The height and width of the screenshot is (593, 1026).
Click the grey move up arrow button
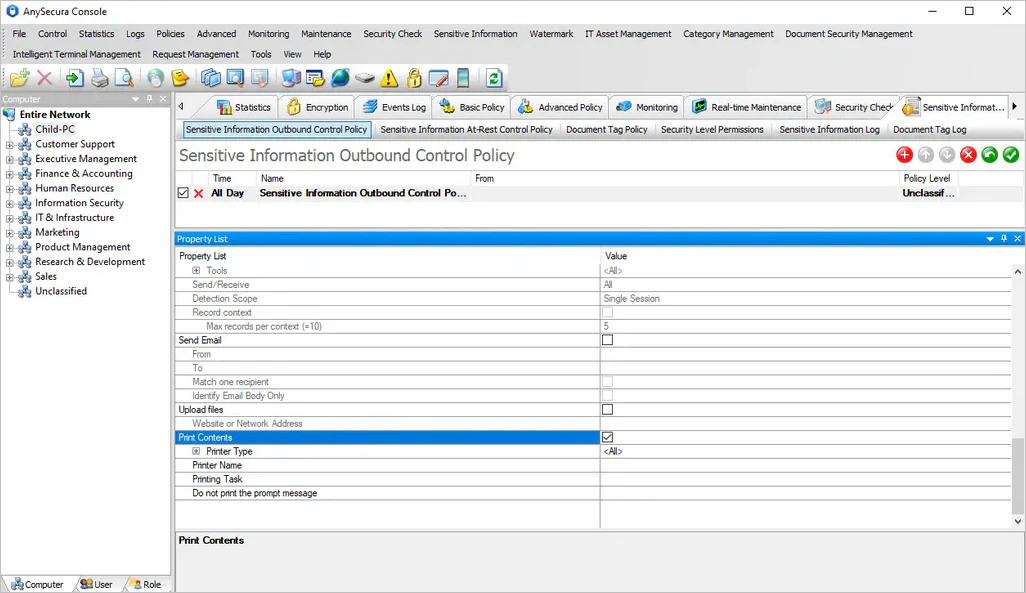tap(926, 155)
